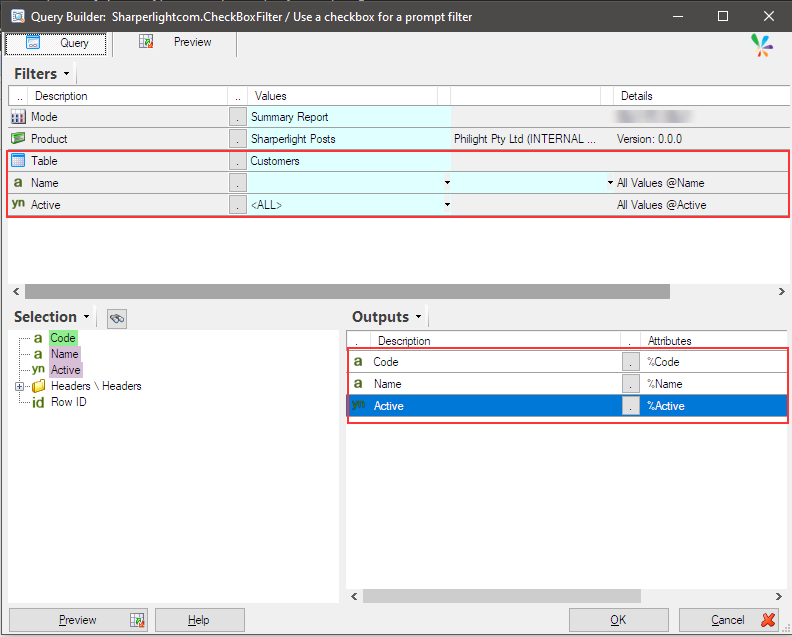Screen dimensions: 792x637
Task: Select Row ID in the Selection tree
Action: (69, 402)
